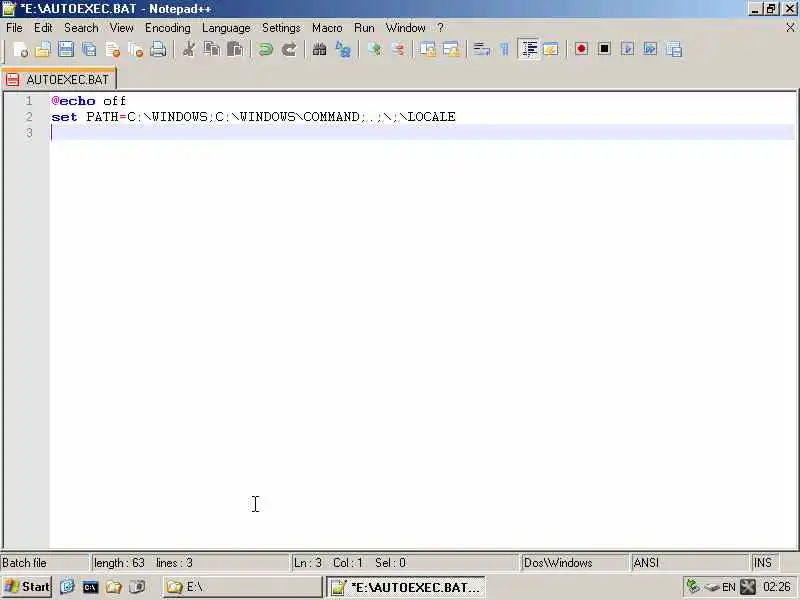Click the Replace toolbar icon
The height and width of the screenshot is (600, 800).
343,49
